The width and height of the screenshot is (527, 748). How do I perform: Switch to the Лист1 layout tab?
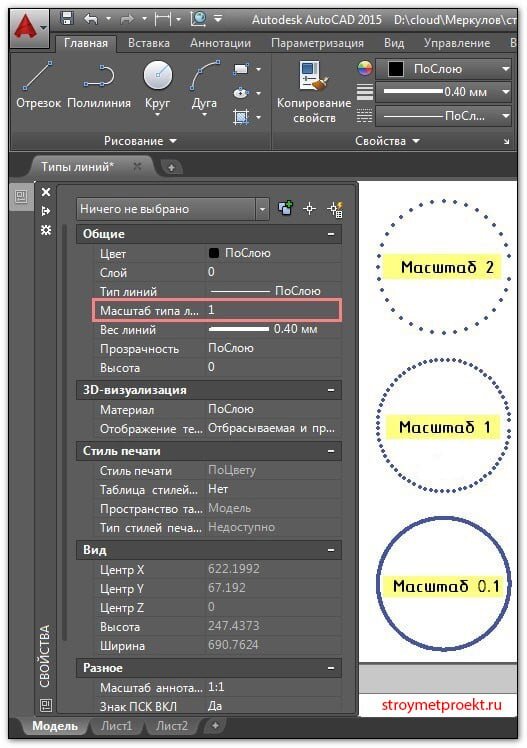coord(116,726)
